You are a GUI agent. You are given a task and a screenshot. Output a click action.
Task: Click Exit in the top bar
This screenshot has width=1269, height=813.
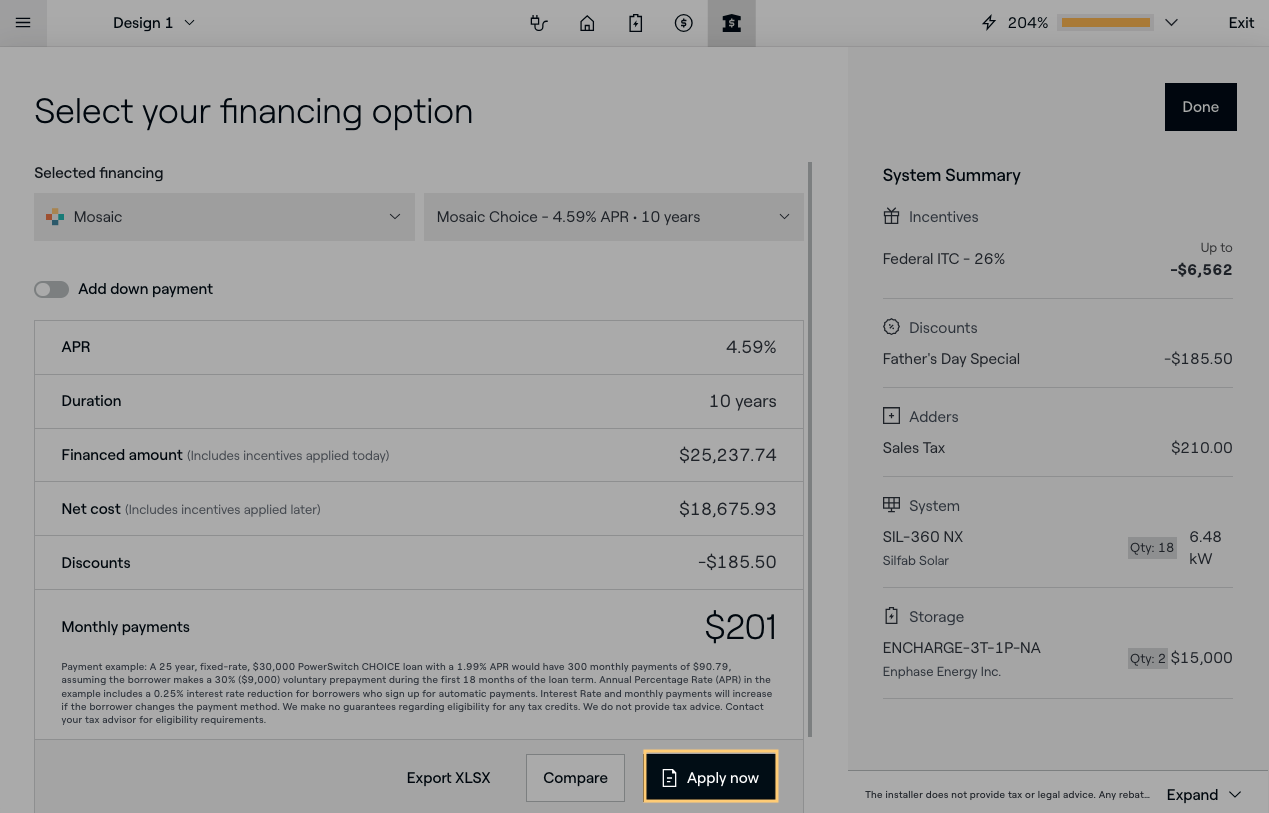tap(1241, 23)
